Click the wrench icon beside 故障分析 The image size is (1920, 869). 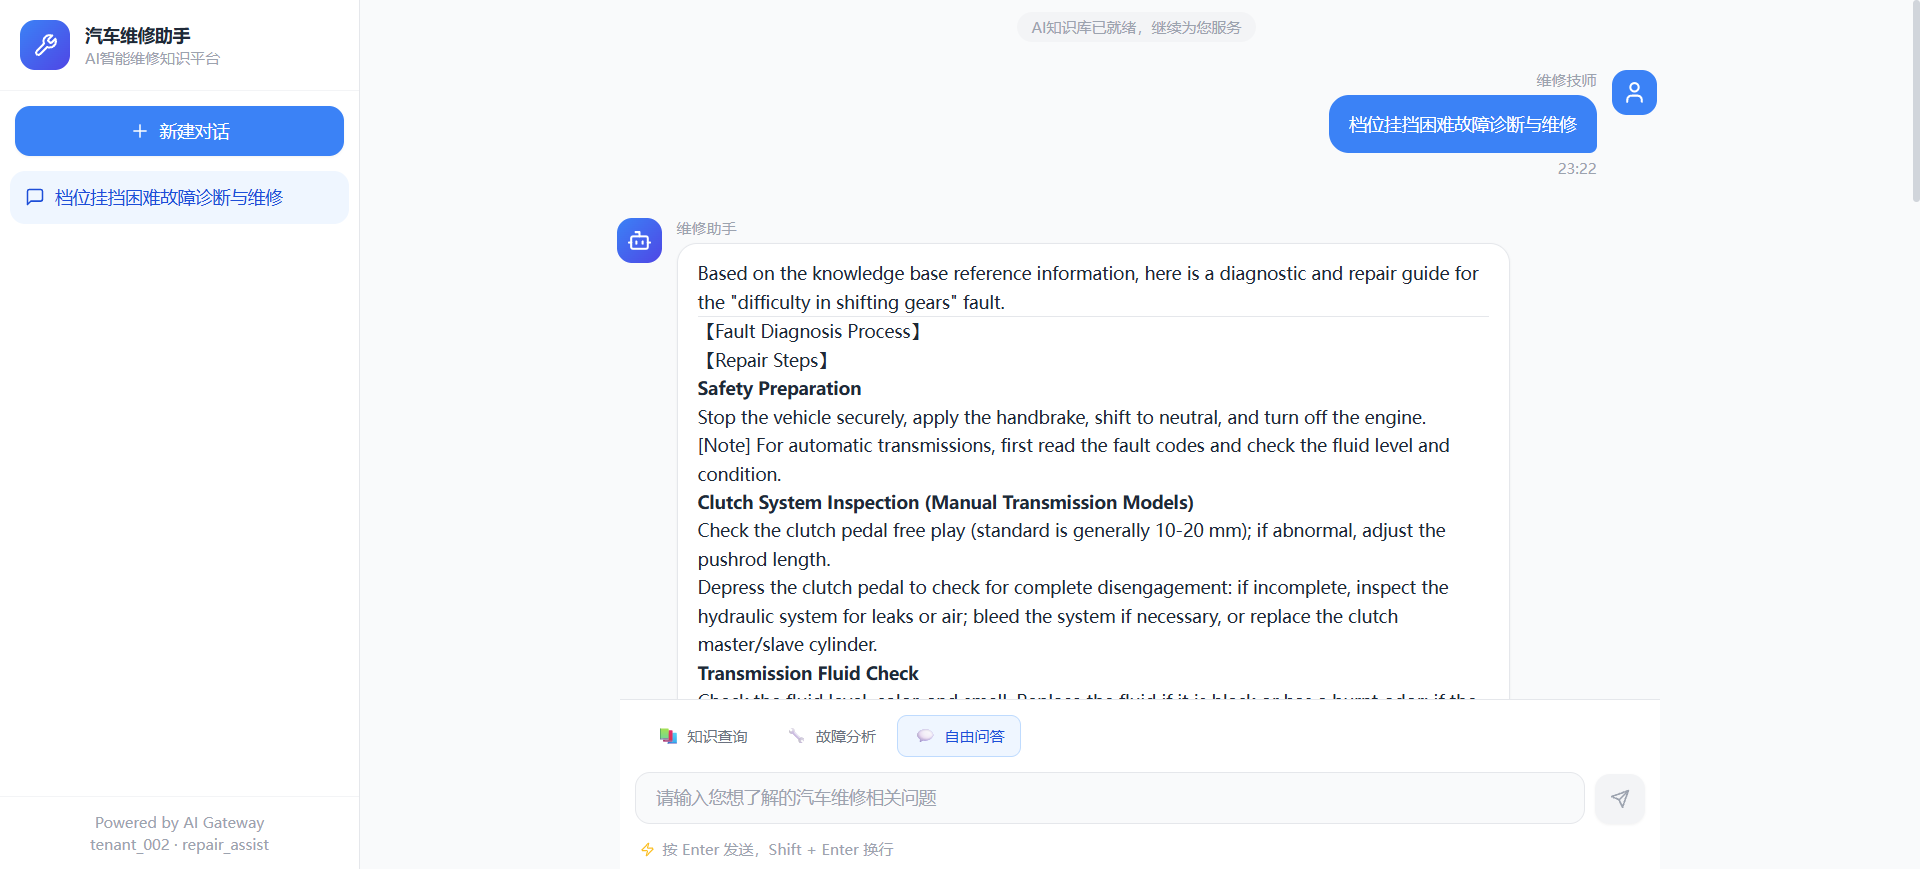(x=796, y=736)
